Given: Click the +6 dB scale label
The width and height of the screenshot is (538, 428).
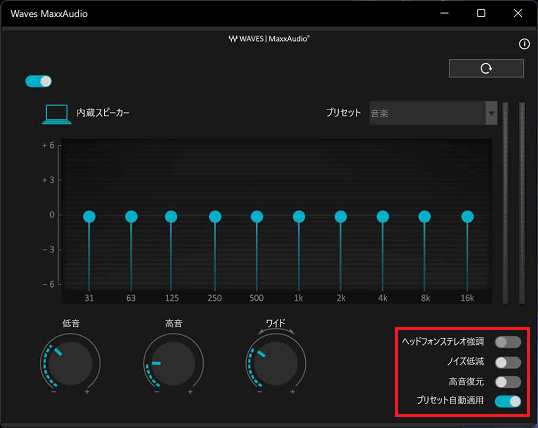Looking at the screenshot, I should tap(48, 146).
